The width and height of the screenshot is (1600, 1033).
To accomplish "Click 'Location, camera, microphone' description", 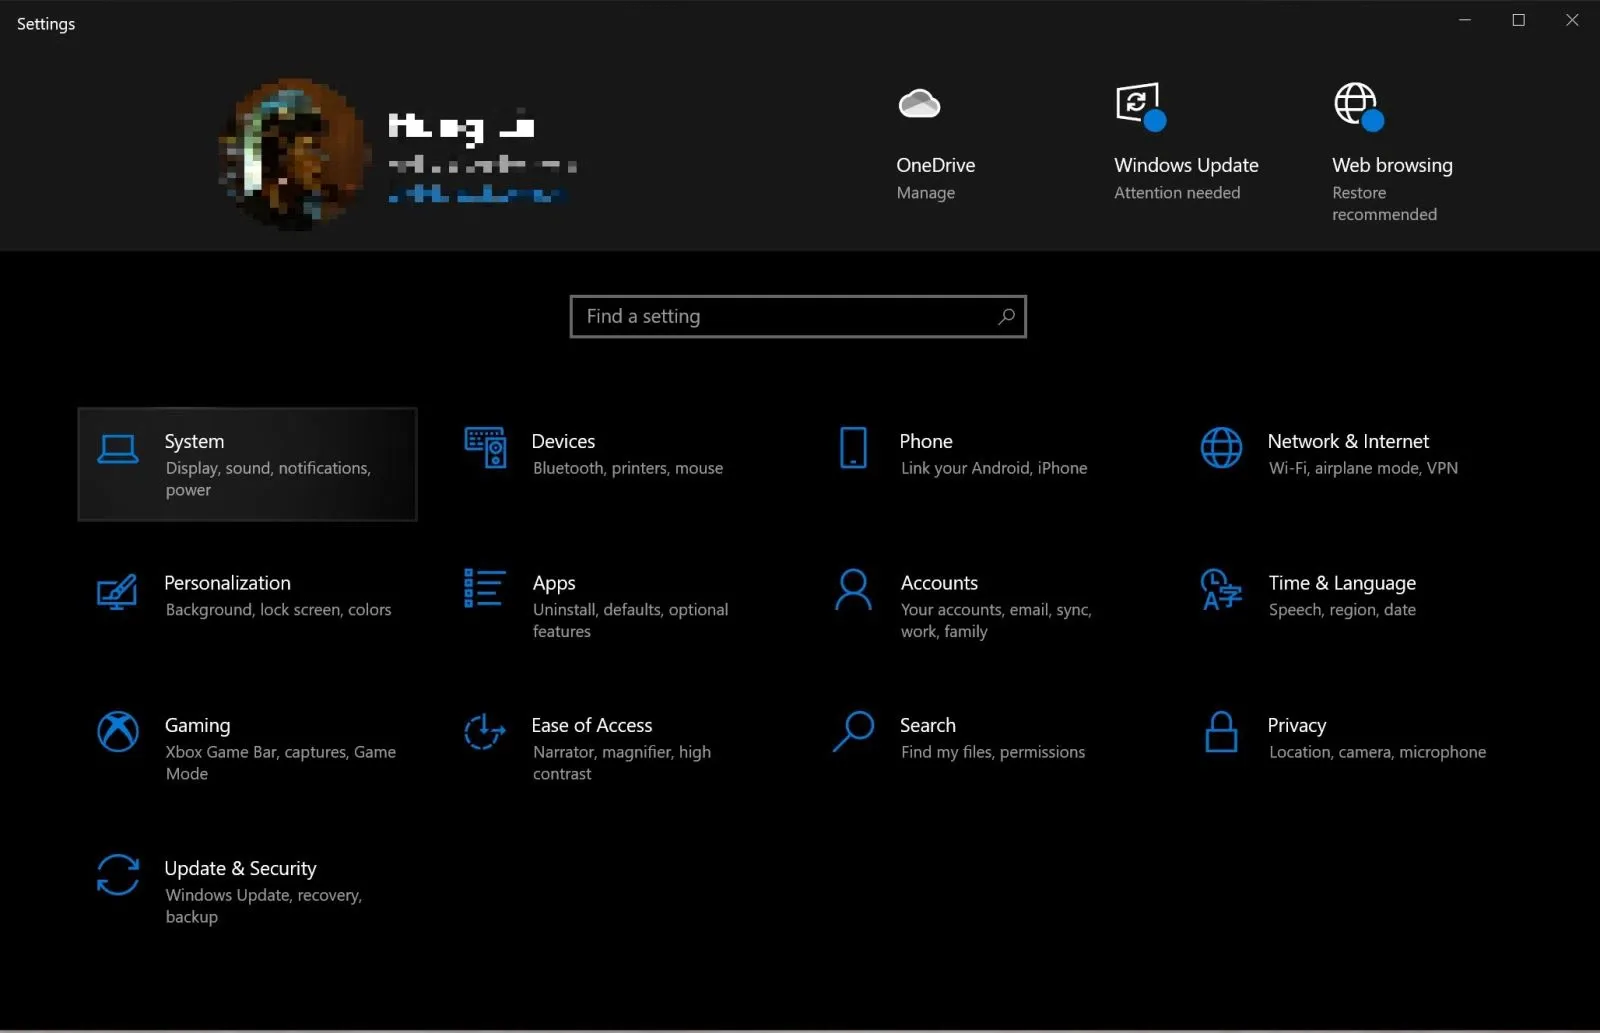I will (x=1377, y=752).
